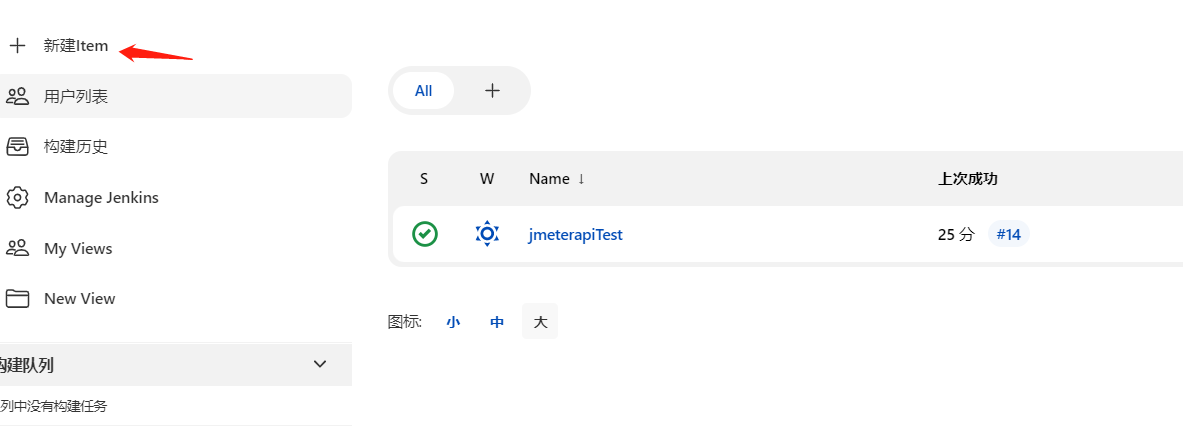Select the All view tab
This screenshot has width=1183, height=429.
(x=423, y=91)
